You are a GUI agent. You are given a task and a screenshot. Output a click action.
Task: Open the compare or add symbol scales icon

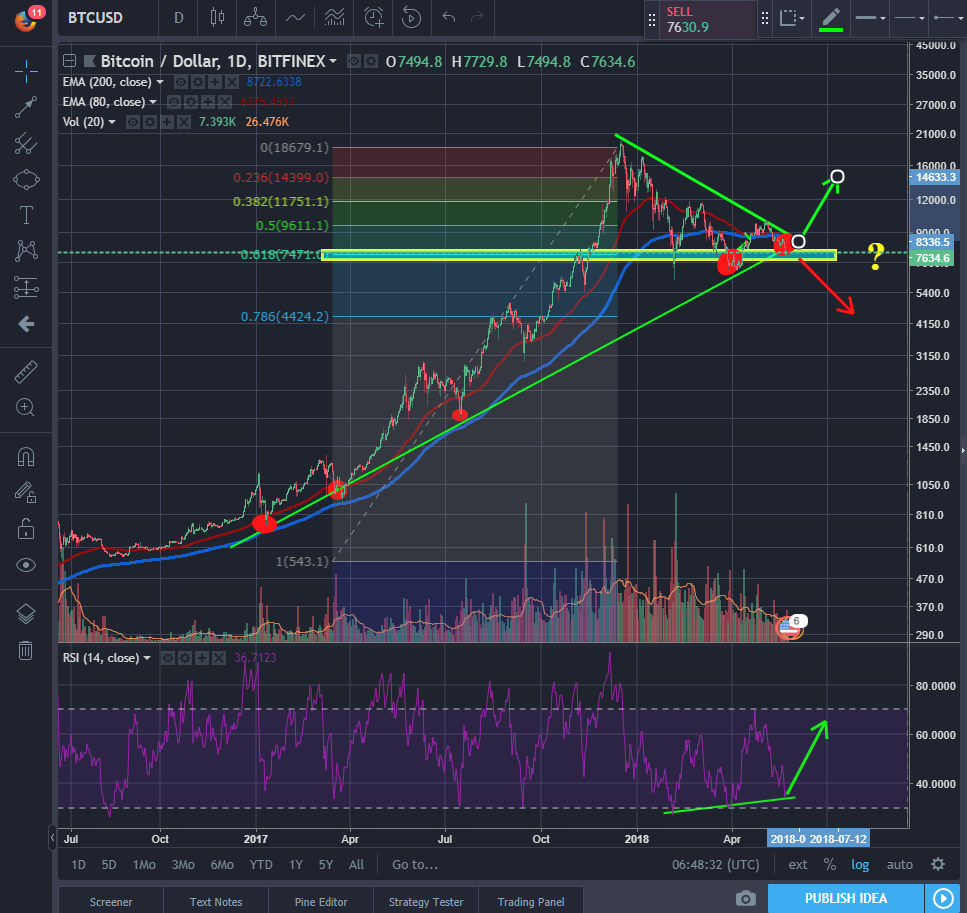[x=255, y=18]
